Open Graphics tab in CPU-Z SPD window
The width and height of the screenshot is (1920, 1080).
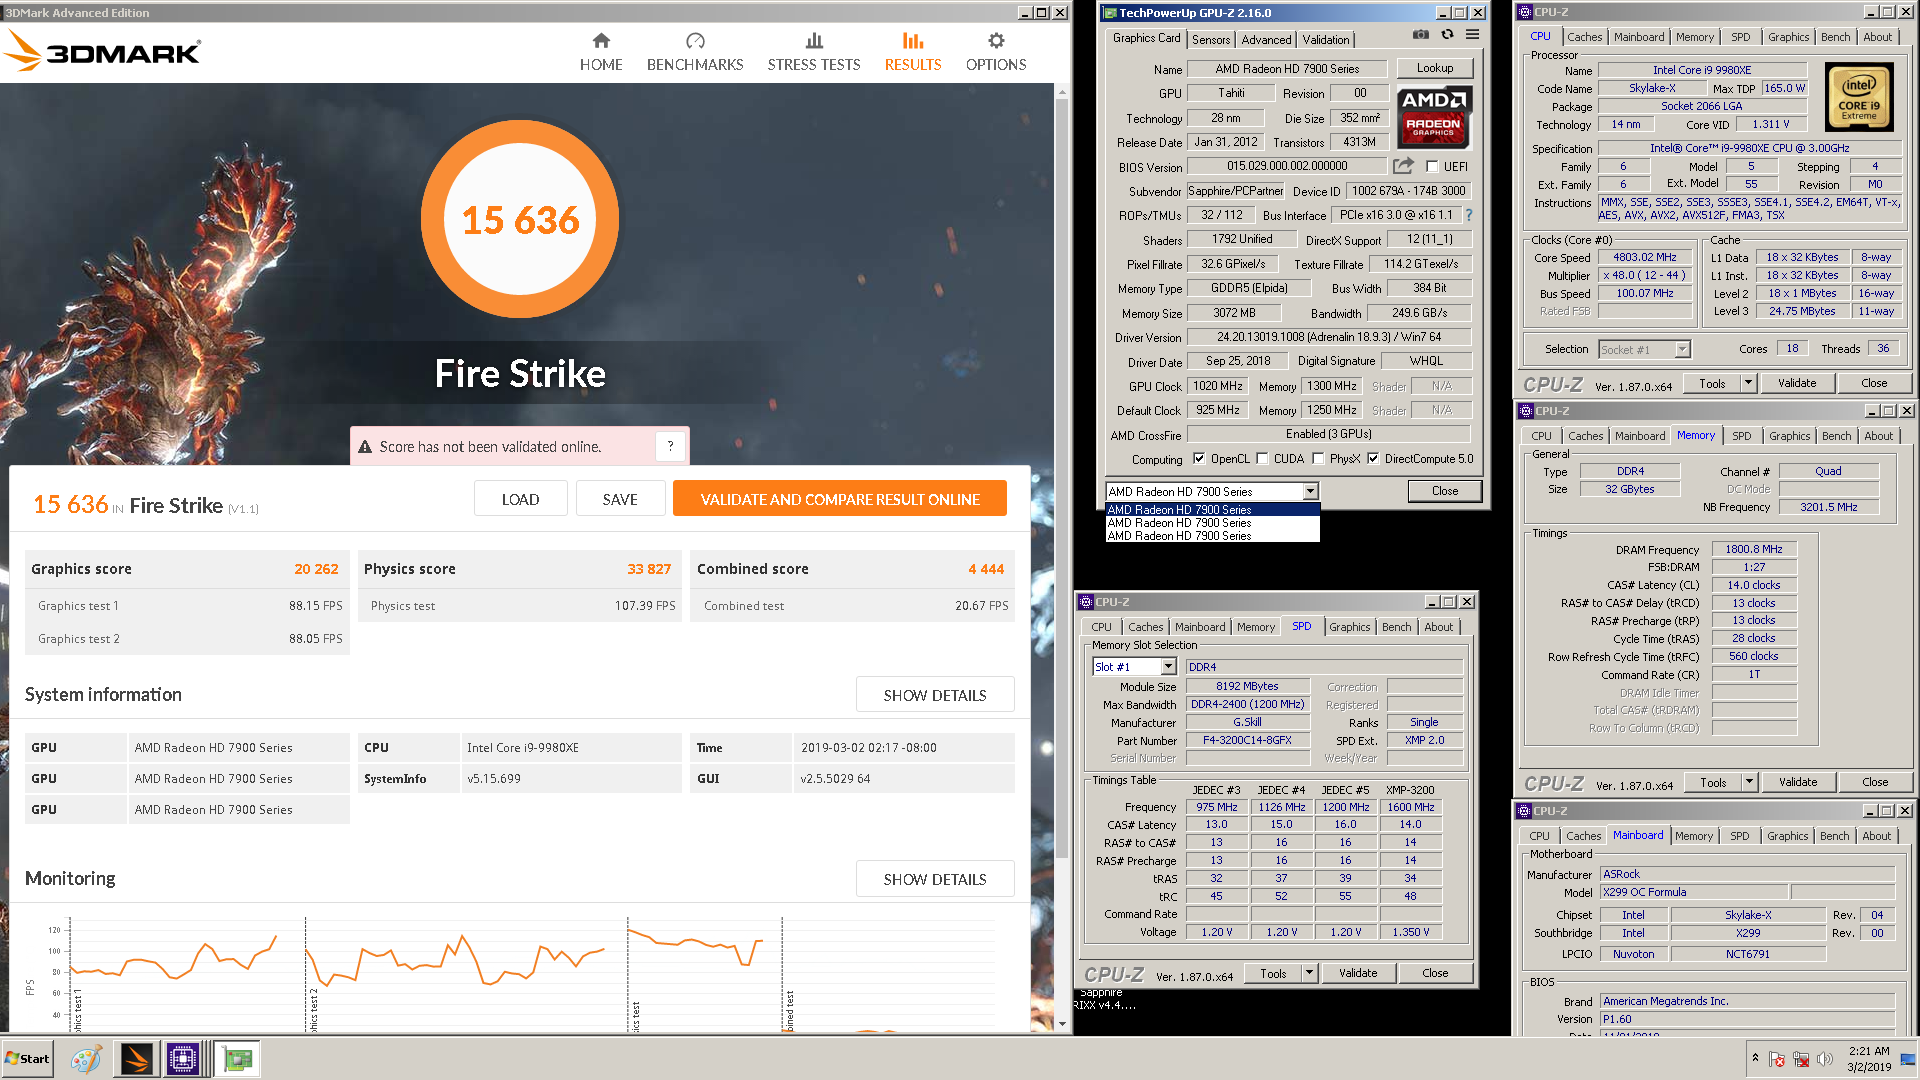1350,627
